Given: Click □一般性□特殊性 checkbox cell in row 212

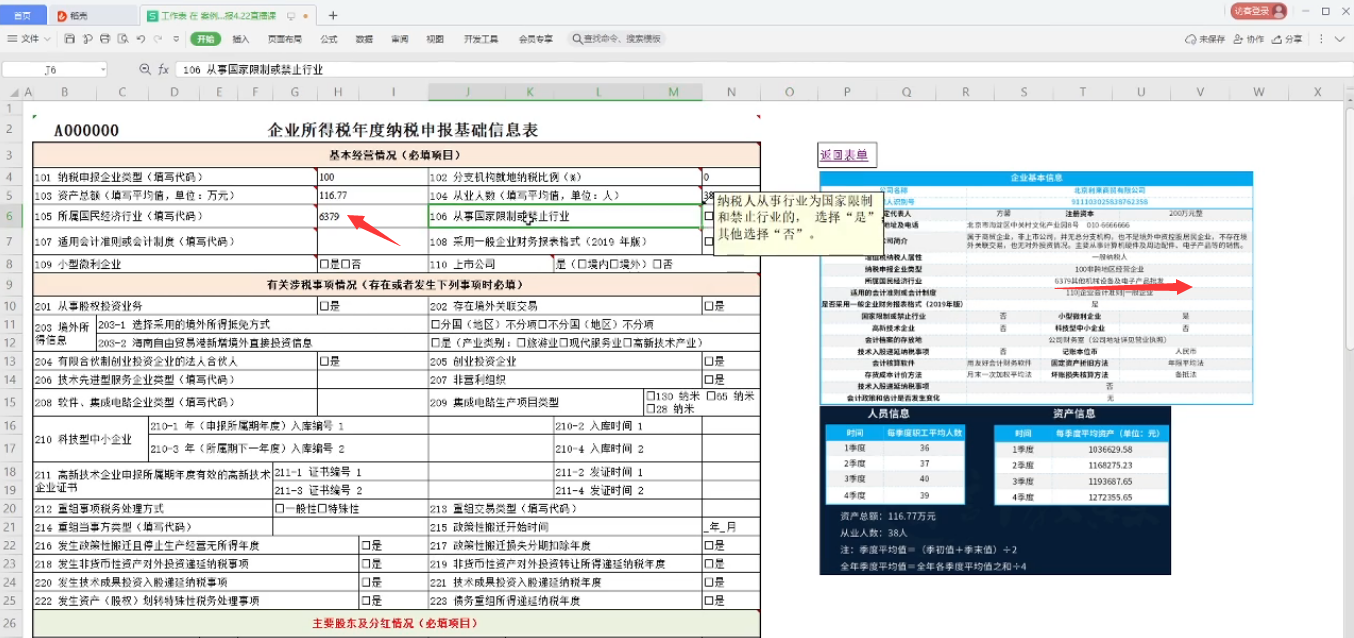Looking at the screenshot, I should click(x=350, y=508).
